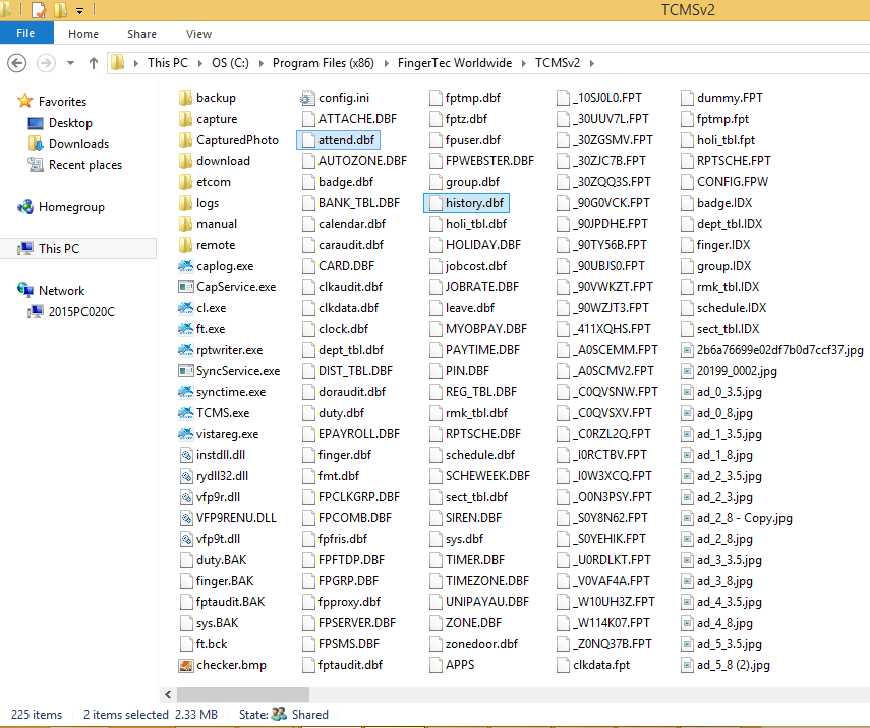Select the config.ini settings file icon
Screen dimensions: 870x728
pyautogui.click(x=307, y=98)
